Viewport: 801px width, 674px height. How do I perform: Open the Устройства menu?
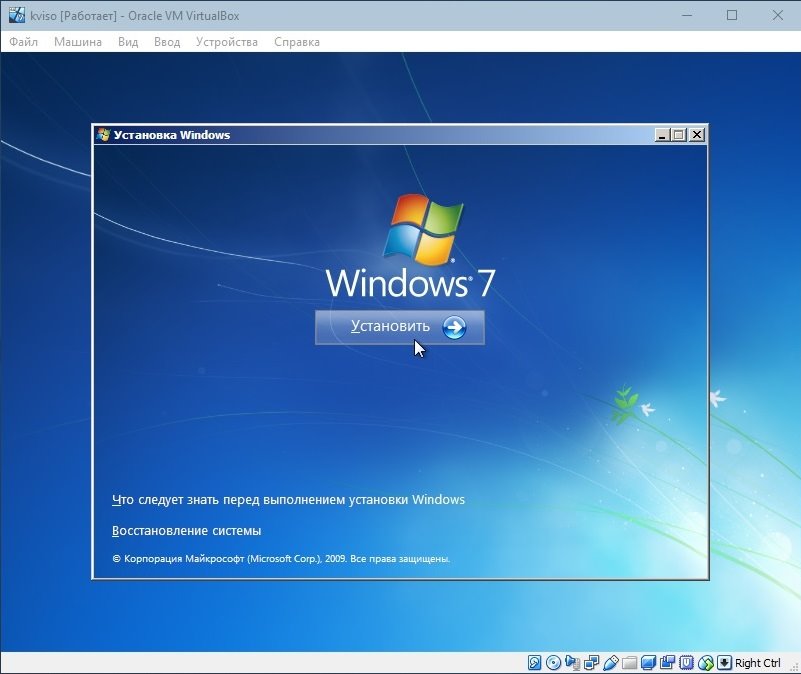pos(227,42)
